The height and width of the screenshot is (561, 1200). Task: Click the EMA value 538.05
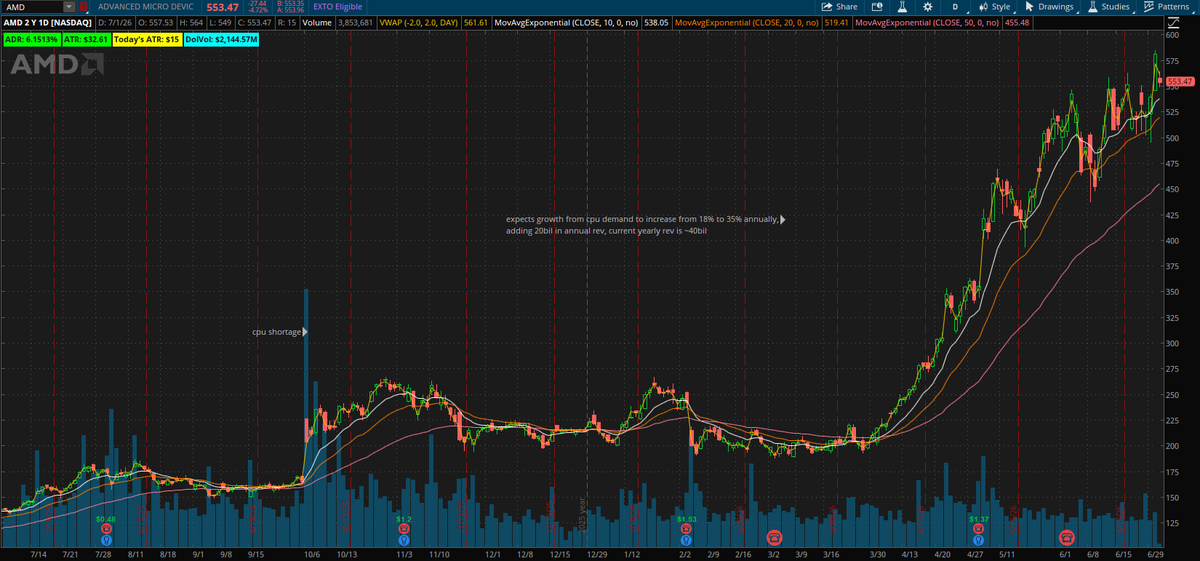pyautogui.click(x=654, y=21)
